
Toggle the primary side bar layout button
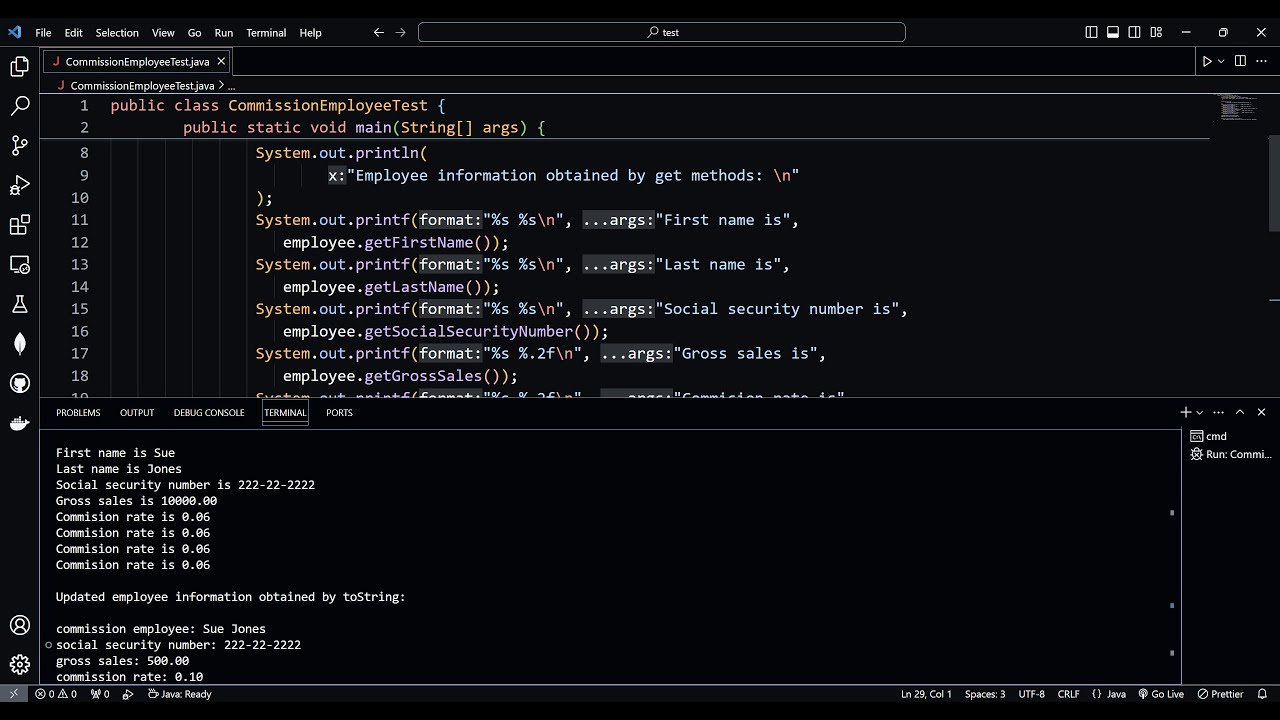click(x=1091, y=32)
